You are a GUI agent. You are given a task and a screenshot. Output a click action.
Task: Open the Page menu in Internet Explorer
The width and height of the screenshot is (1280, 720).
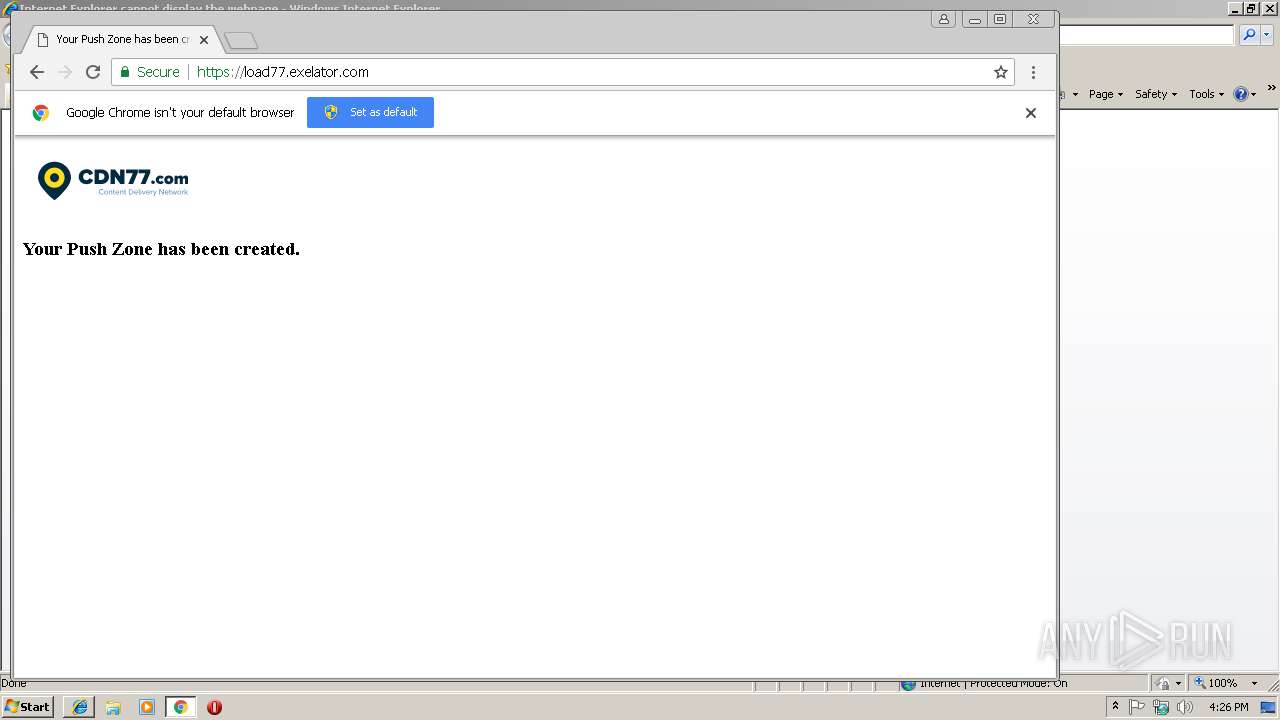1105,94
